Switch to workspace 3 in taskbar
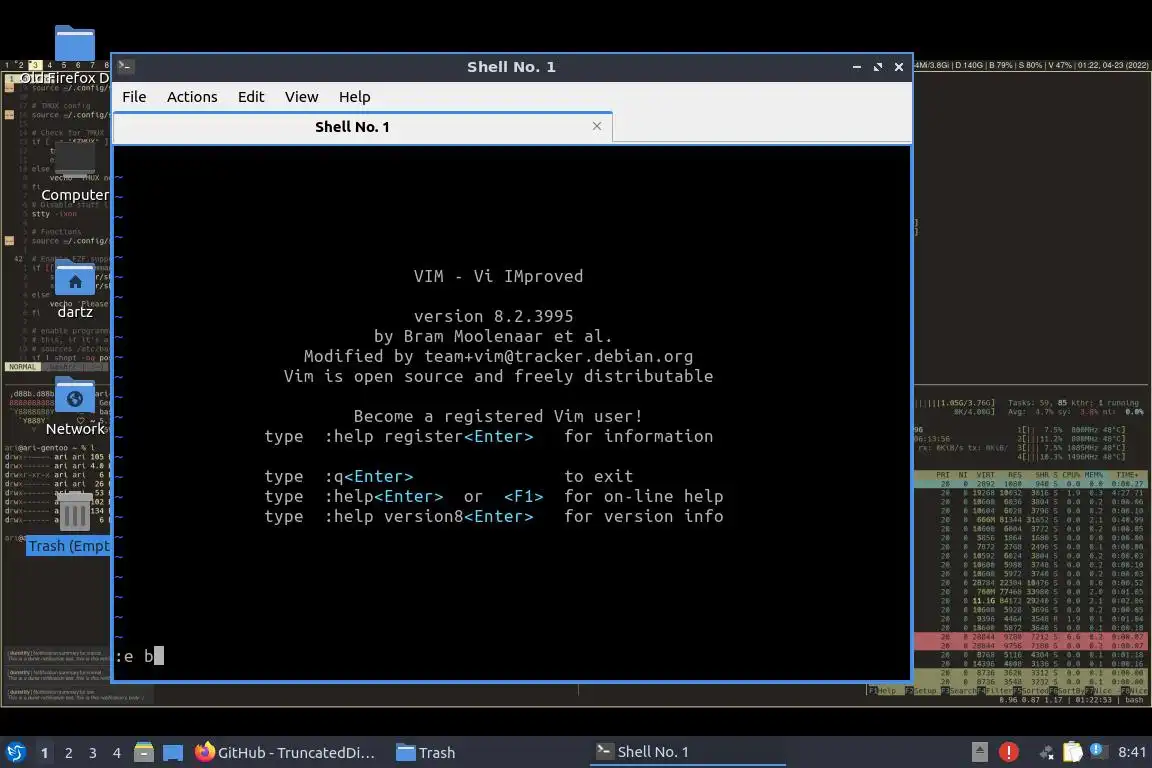The image size is (1152, 768). (x=93, y=753)
